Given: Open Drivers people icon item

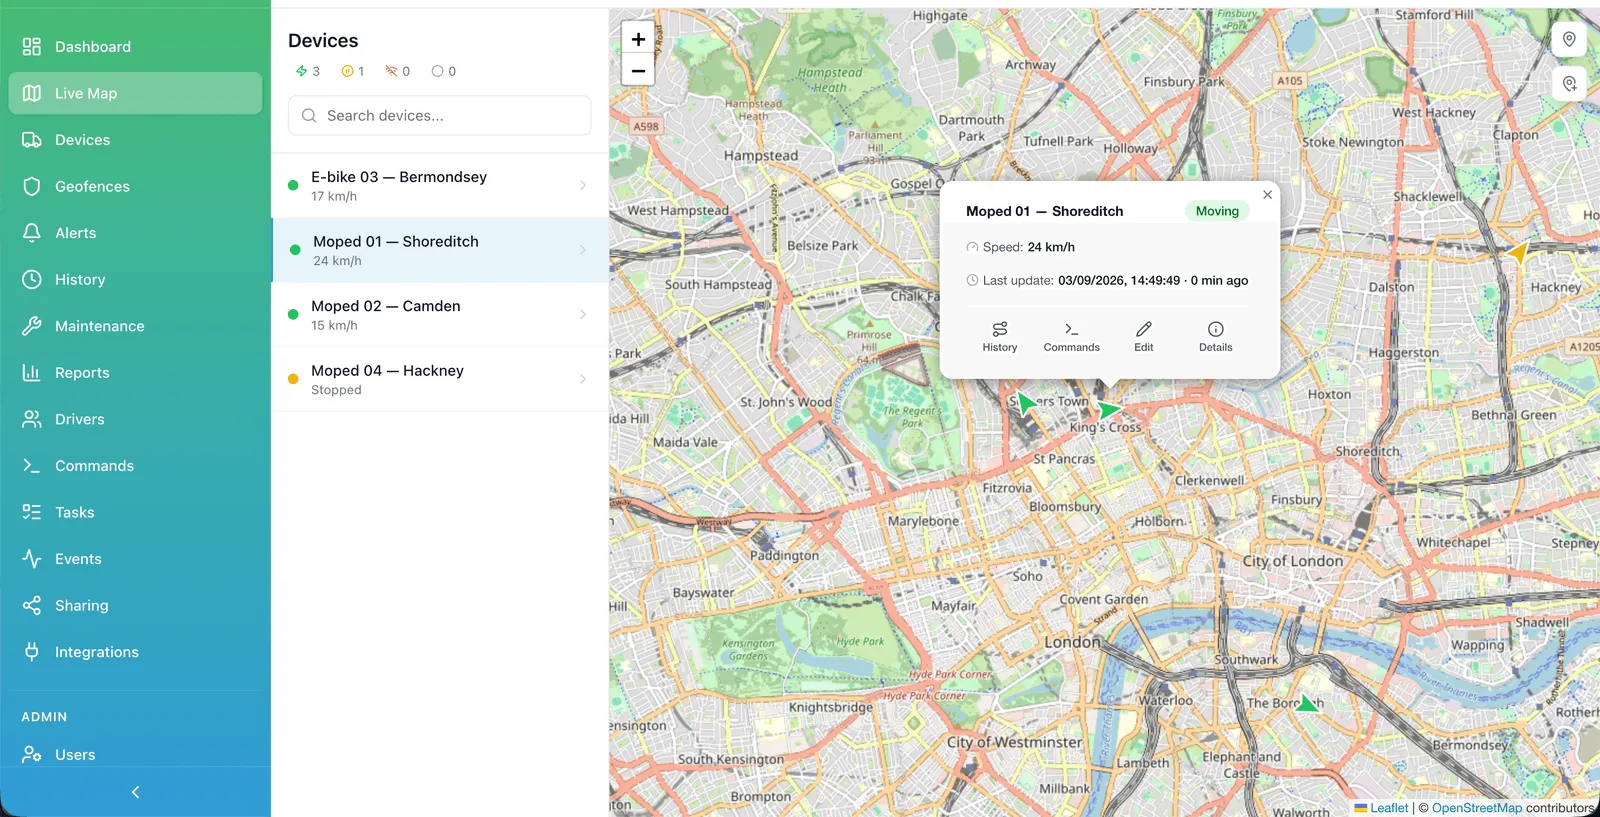Looking at the screenshot, I should click(135, 419).
